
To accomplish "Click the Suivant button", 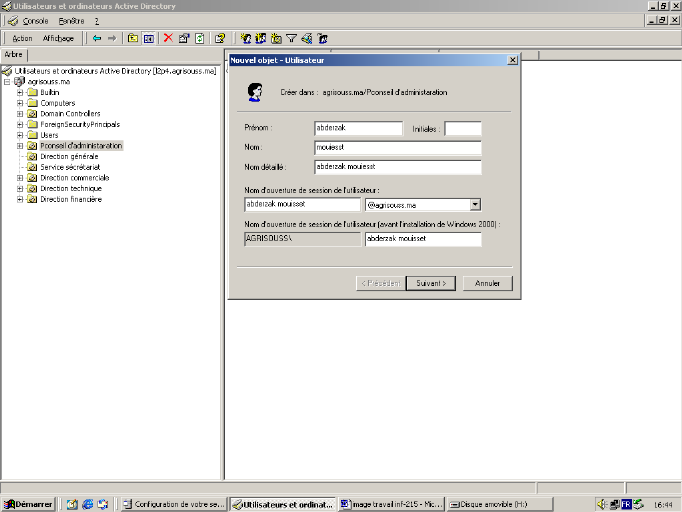I will pyautogui.click(x=431, y=283).
